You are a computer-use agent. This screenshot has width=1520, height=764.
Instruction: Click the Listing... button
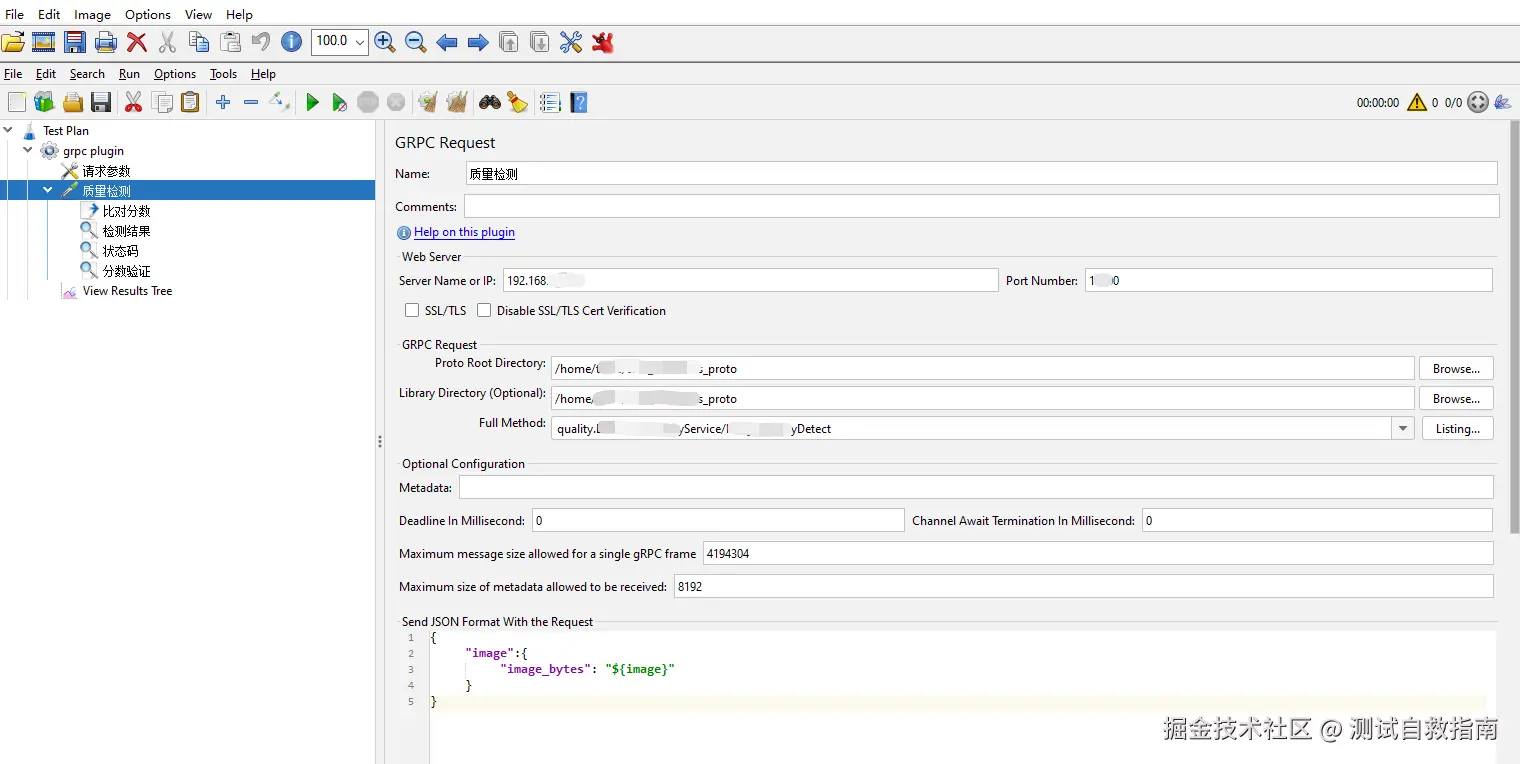pos(1457,428)
